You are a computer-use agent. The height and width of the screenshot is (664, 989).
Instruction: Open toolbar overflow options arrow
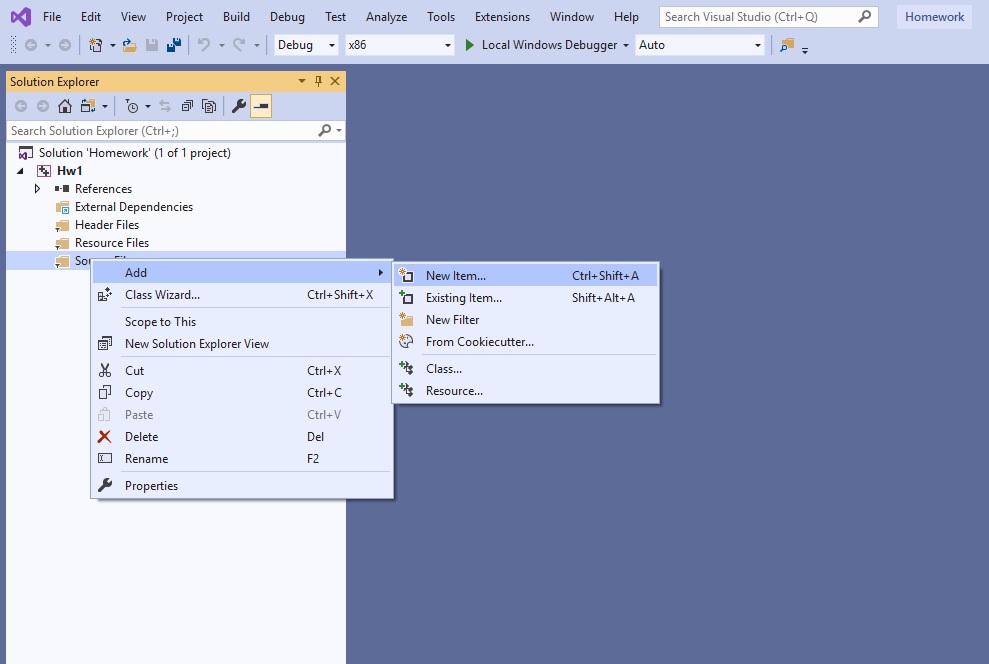(805, 50)
